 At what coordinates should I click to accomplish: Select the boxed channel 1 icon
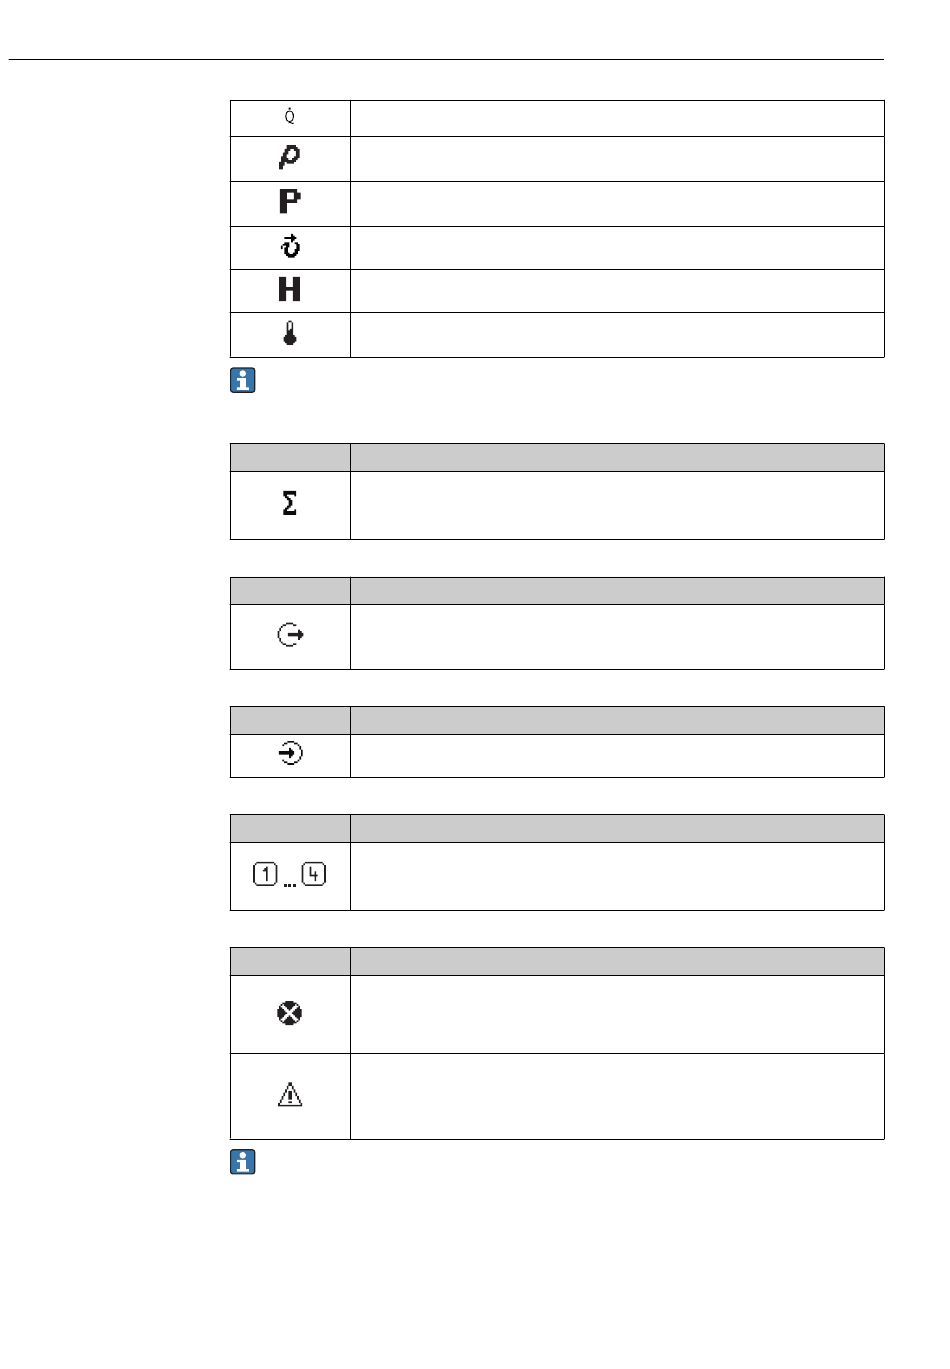(x=265, y=875)
